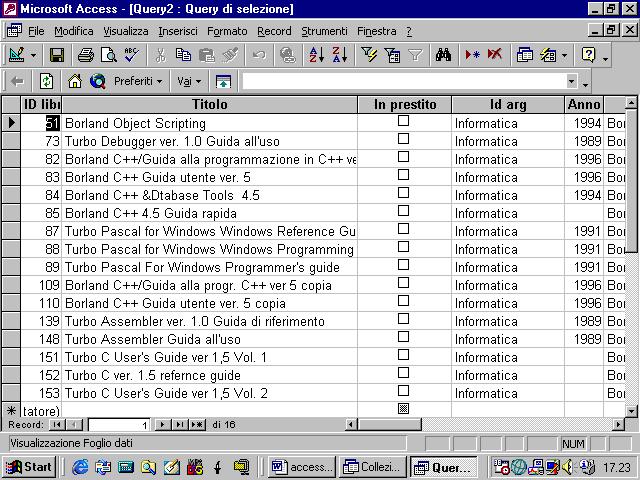Screen dimensions: 640x480
Task: Click the horizontal scrollbar thumb
Action: [x=389, y=425]
